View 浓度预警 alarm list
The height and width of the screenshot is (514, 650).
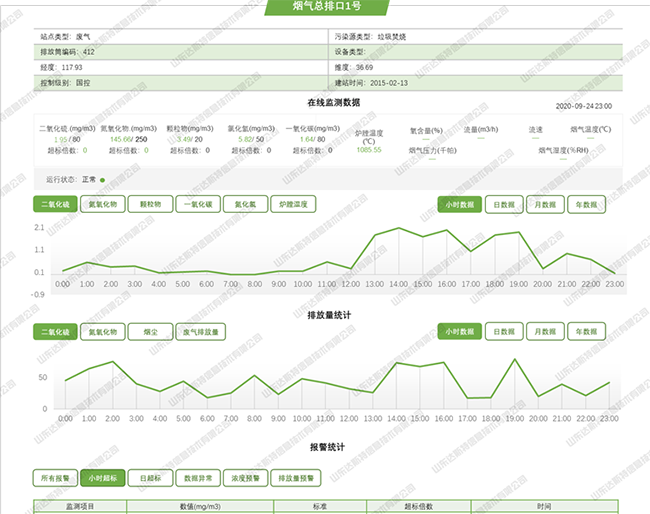tap(245, 478)
